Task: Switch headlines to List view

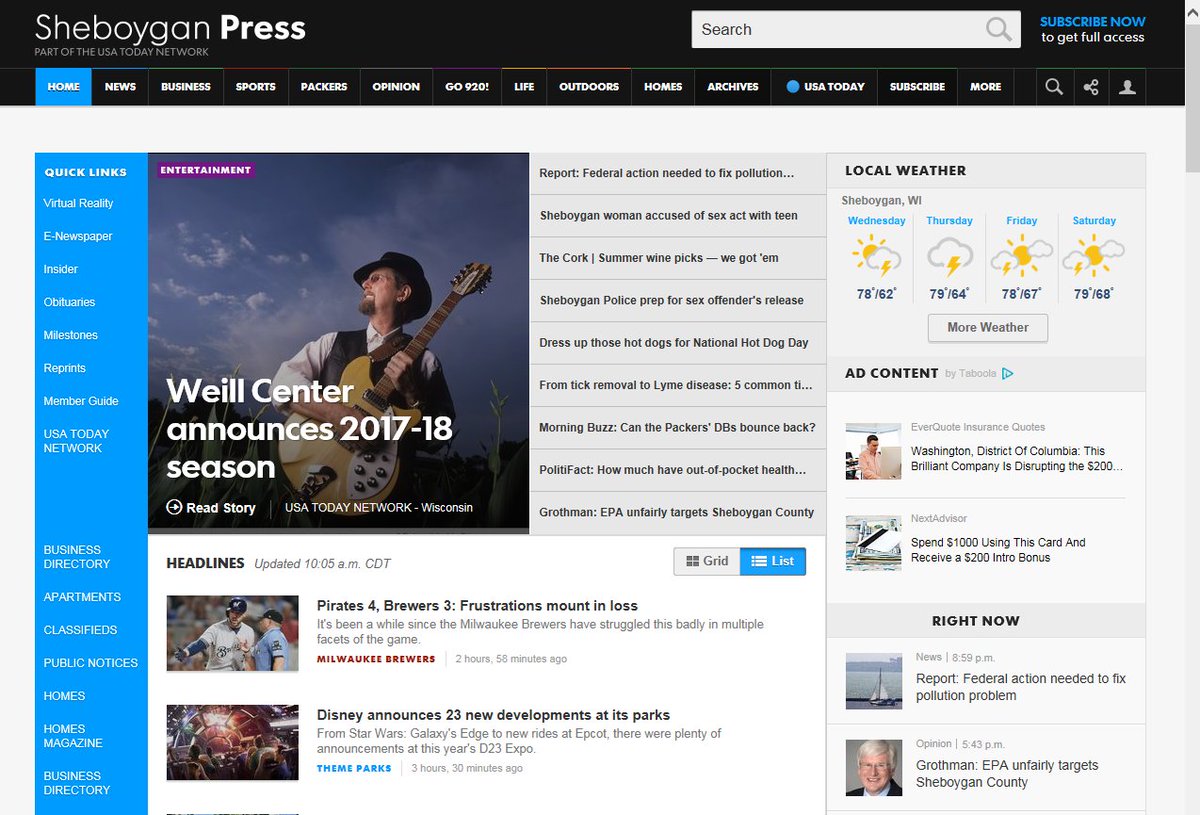Action: click(773, 561)
